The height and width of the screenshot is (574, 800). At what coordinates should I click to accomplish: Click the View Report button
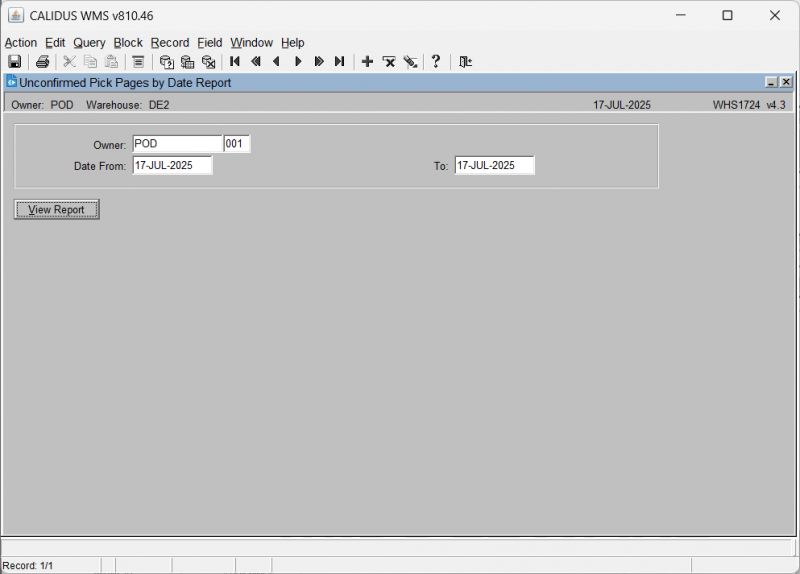click(x=57, y=210)
